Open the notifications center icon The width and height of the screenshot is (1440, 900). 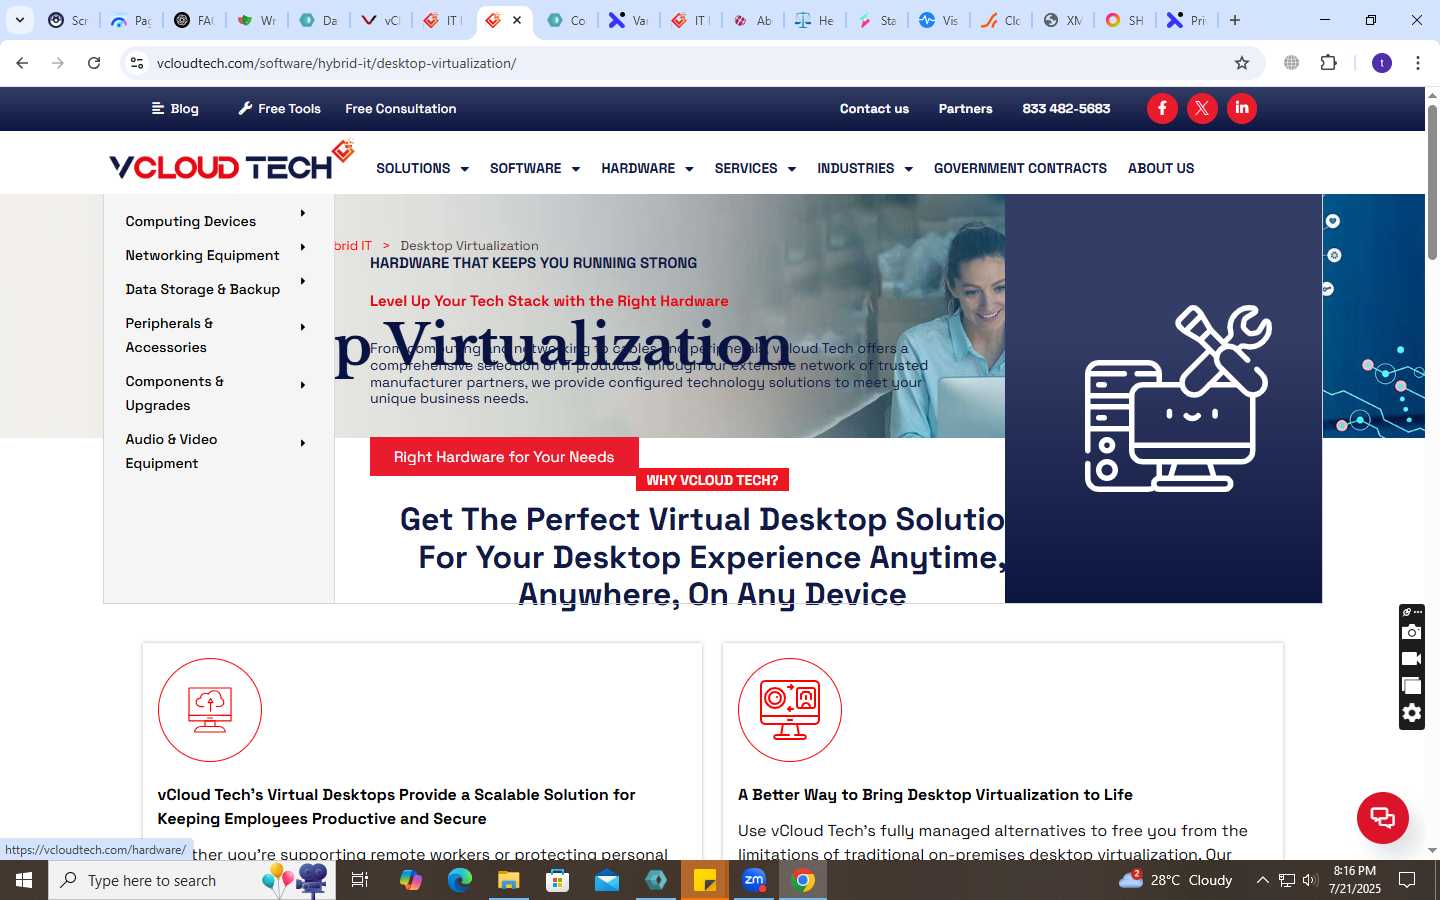click(1407, 880)
